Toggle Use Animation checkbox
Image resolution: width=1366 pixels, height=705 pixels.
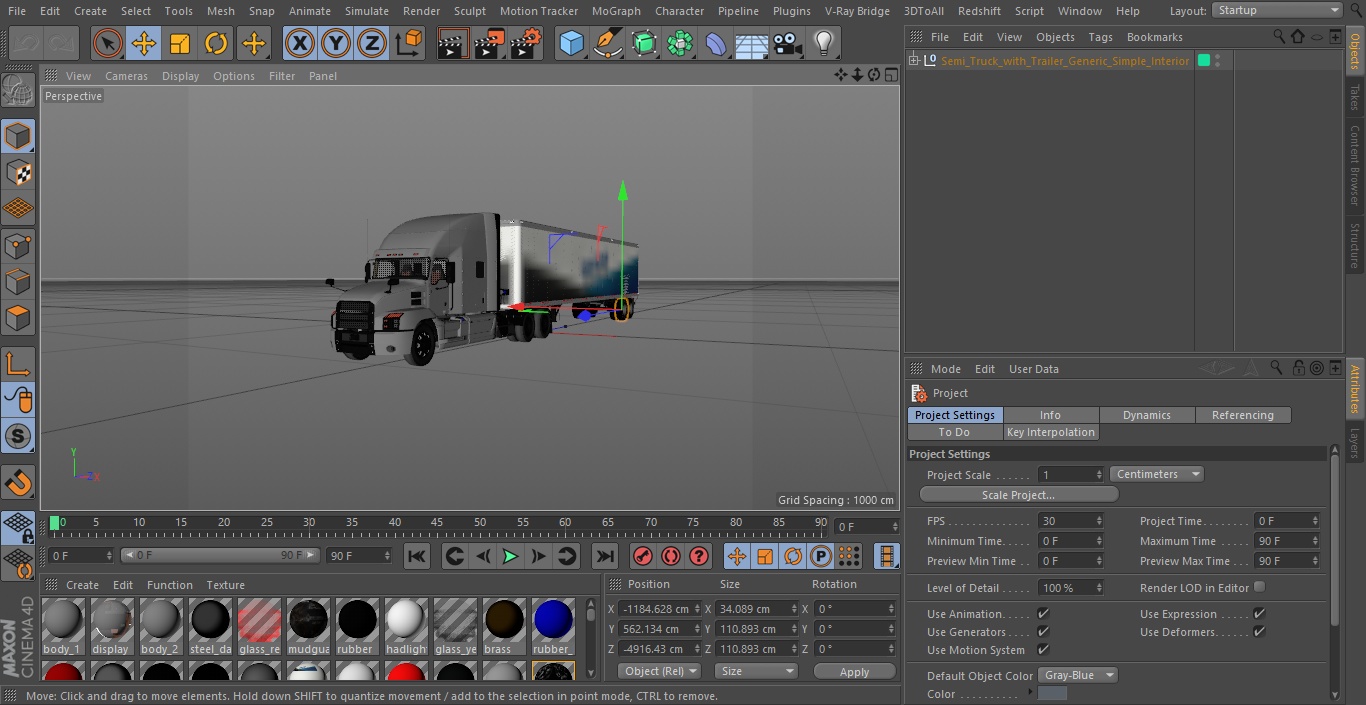coord(1043,613)
